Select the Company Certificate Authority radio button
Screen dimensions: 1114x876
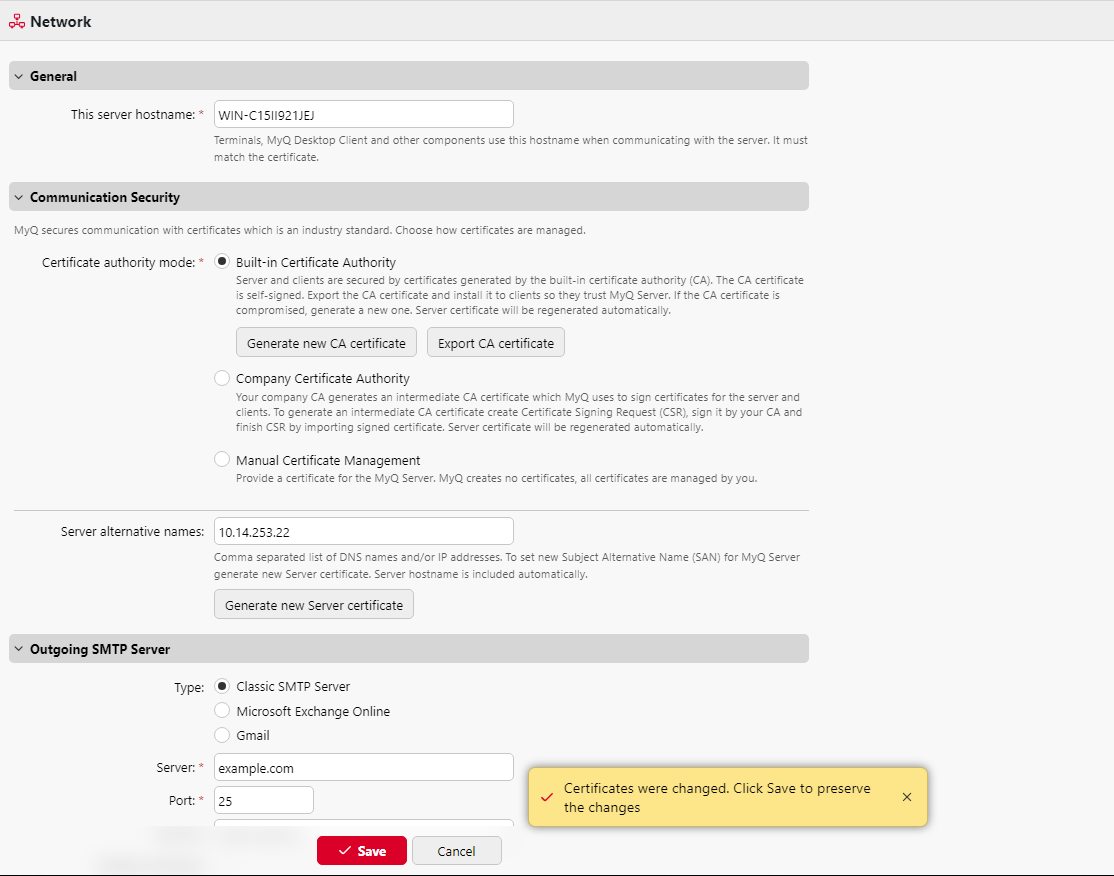(221, 377)
